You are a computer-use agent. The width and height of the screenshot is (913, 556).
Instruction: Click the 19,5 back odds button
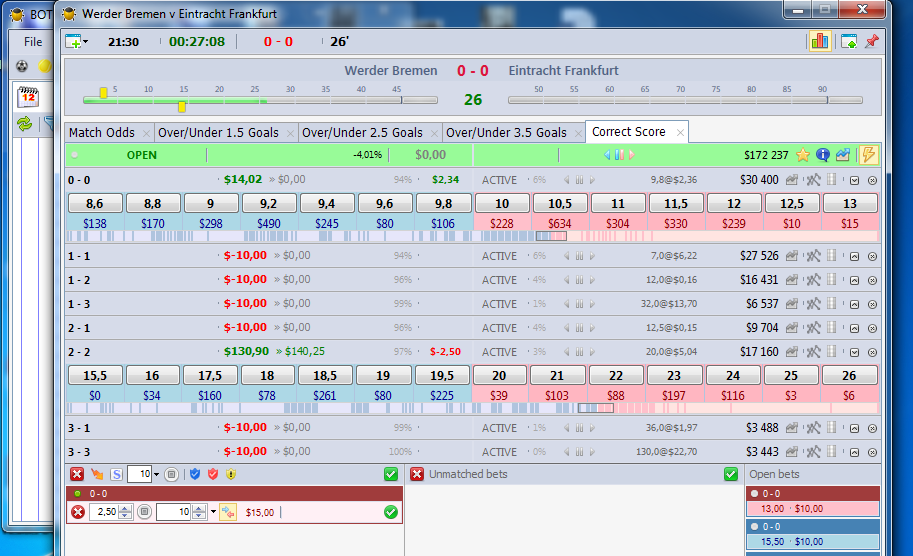[442, 376]
